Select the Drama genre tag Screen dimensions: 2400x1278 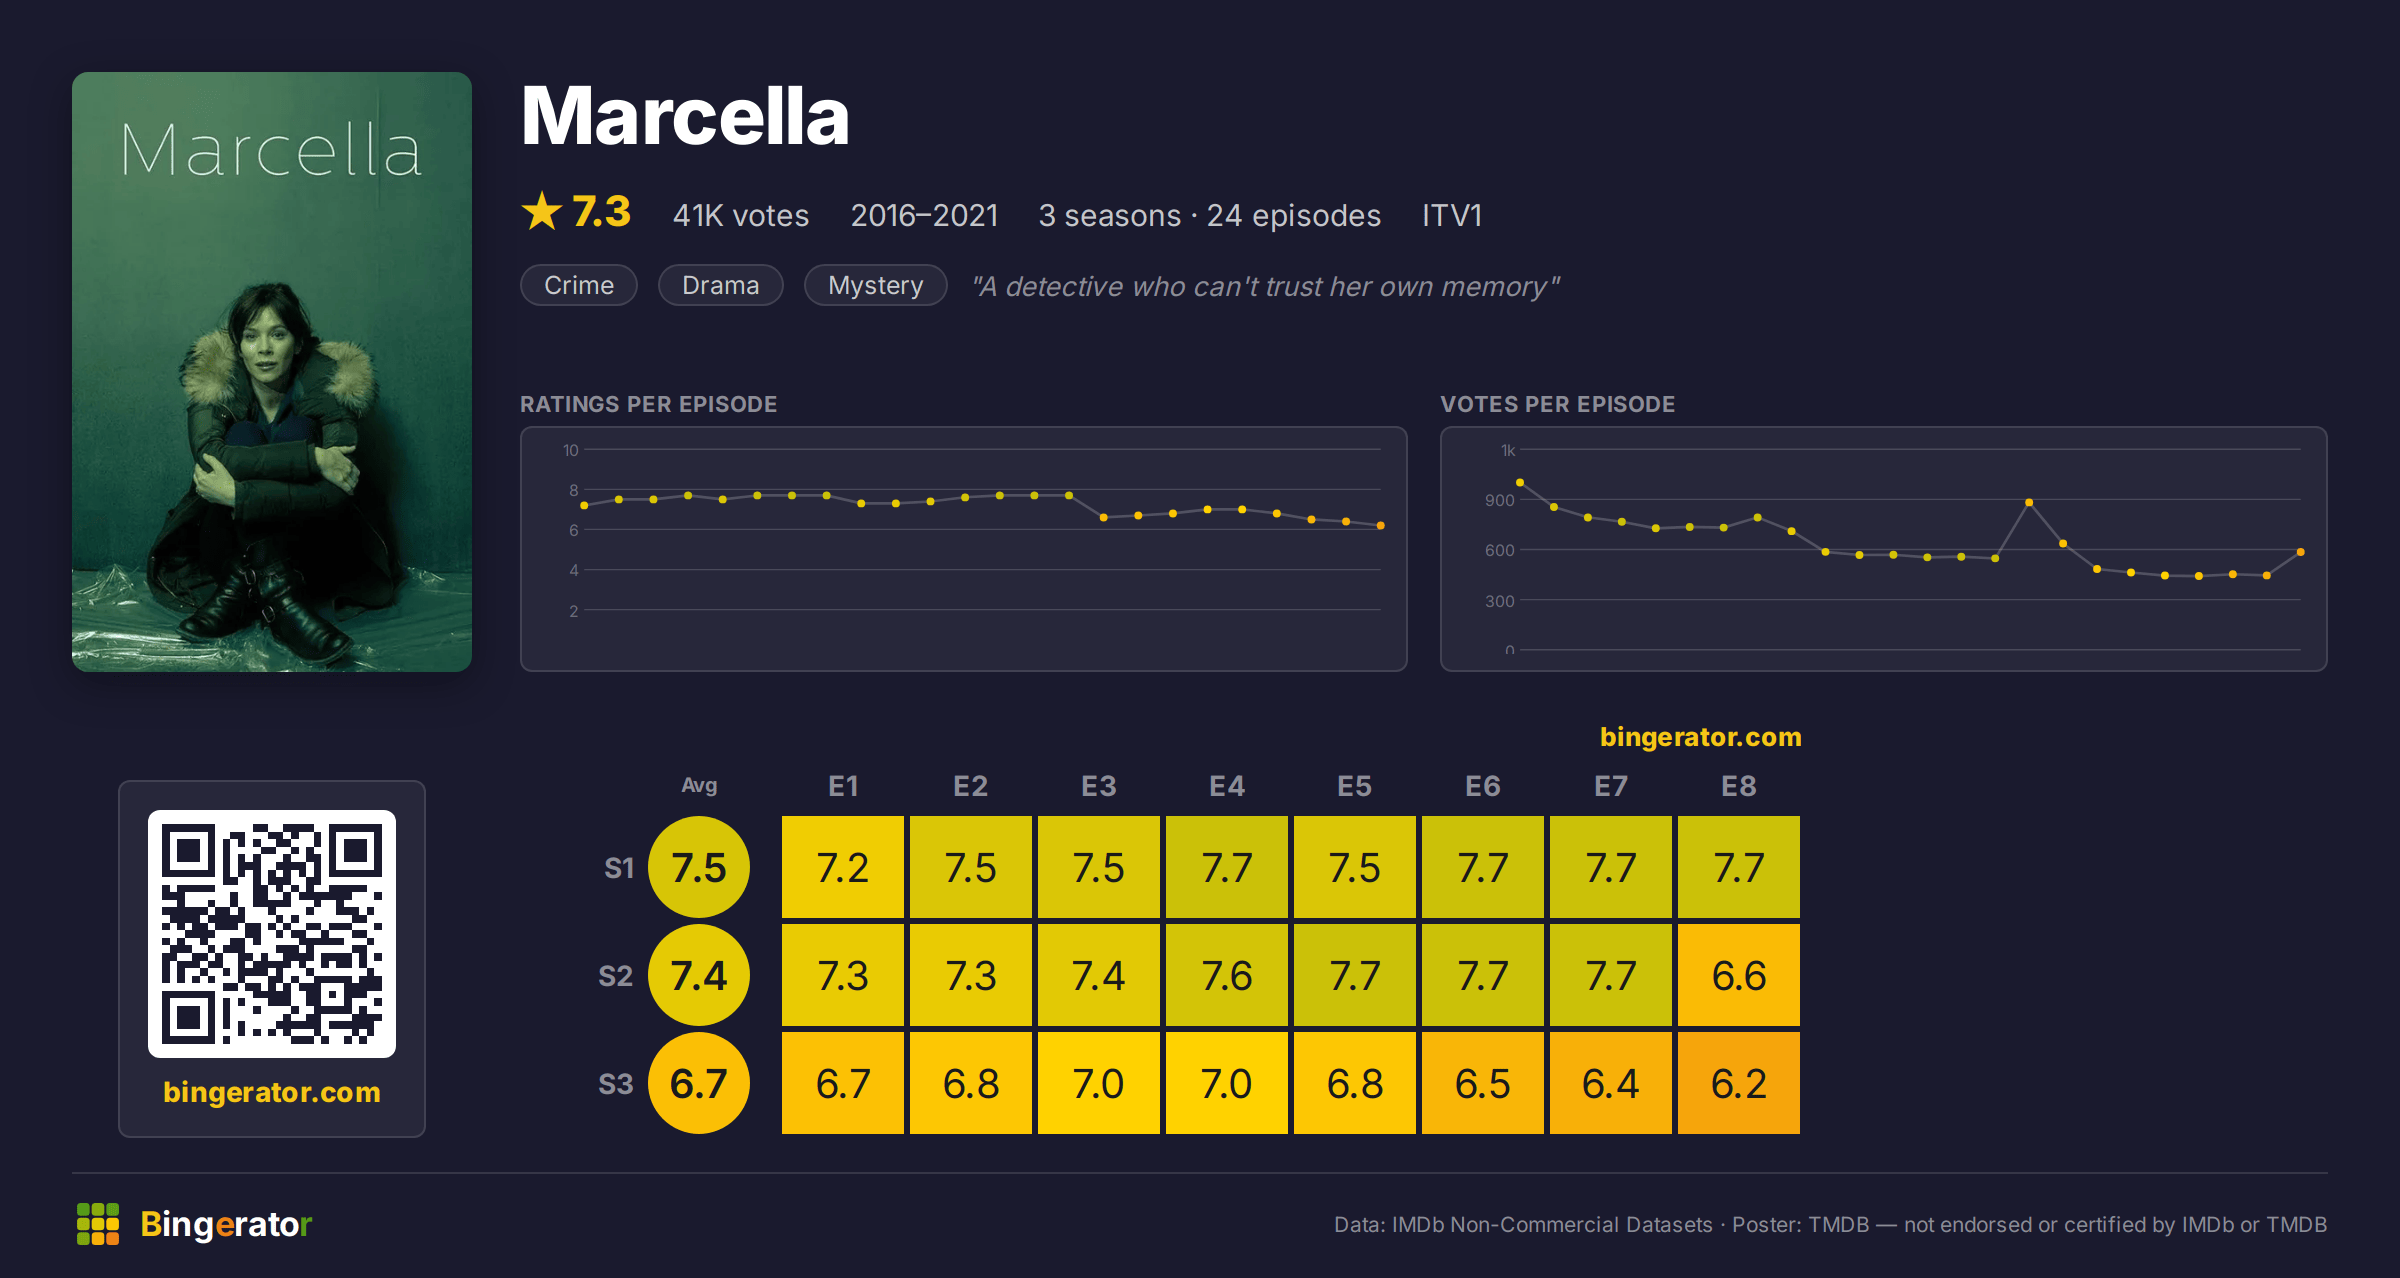pos(721,285)
